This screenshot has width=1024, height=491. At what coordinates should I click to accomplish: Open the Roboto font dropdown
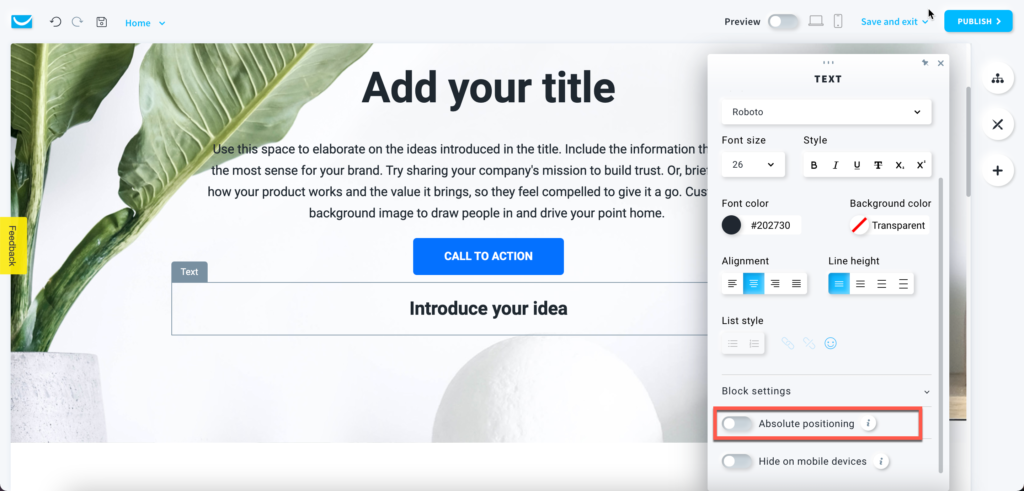tap(826, 112)
